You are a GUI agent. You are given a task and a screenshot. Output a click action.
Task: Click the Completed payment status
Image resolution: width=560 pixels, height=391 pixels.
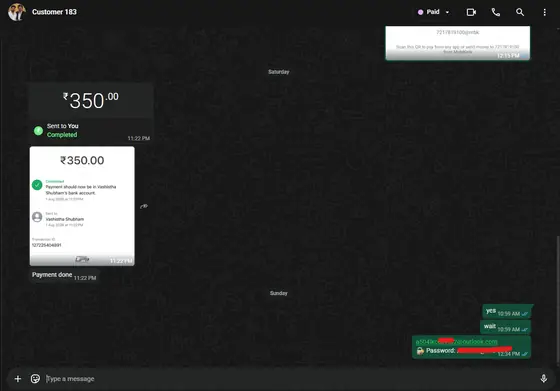(x=62, y=135)
